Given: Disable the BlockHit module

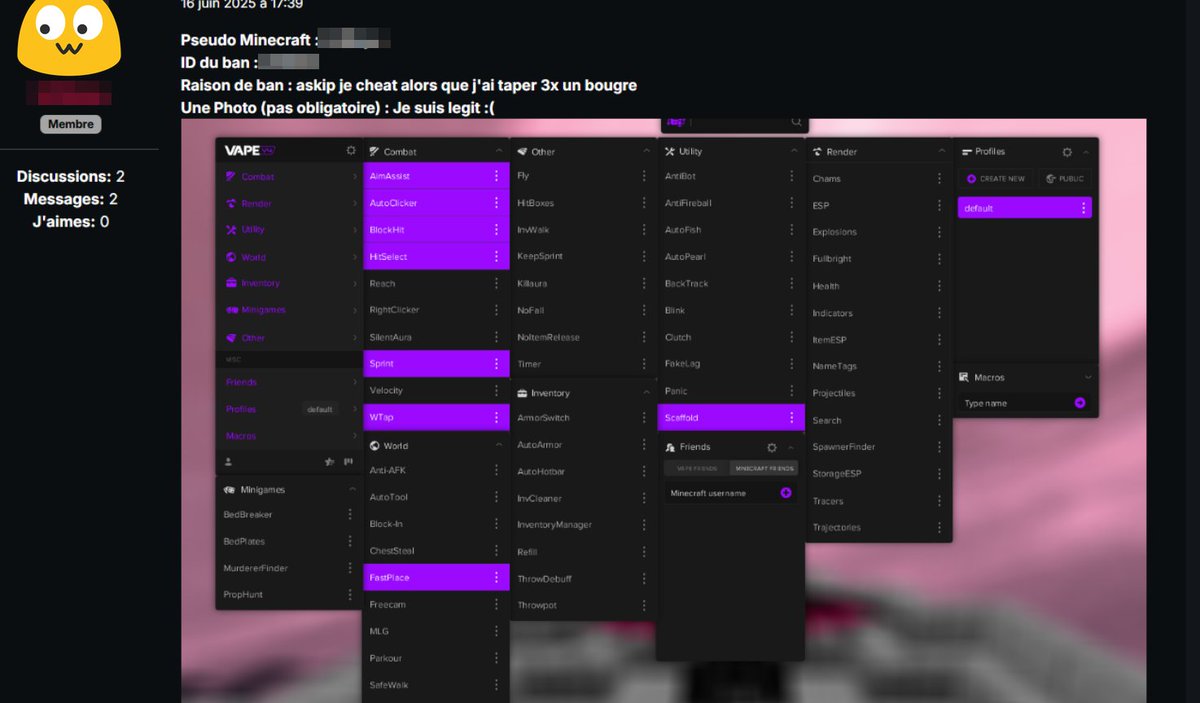Looking at the screenshot, I should pos(436,230).
